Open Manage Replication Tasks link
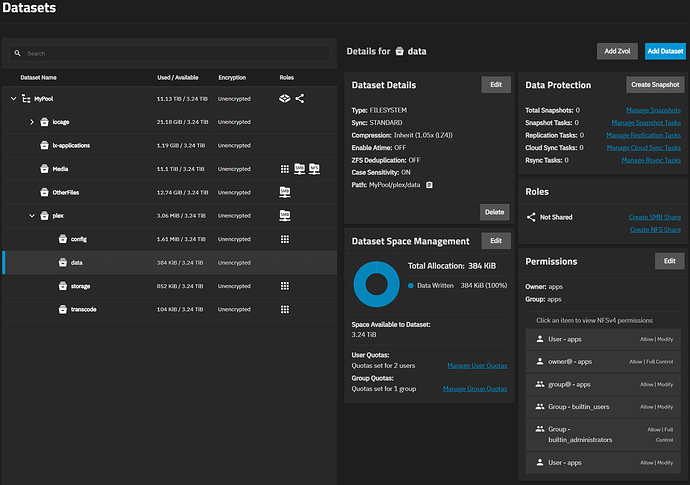This screenshot has width=690, height=485. (x=643, y=135)
